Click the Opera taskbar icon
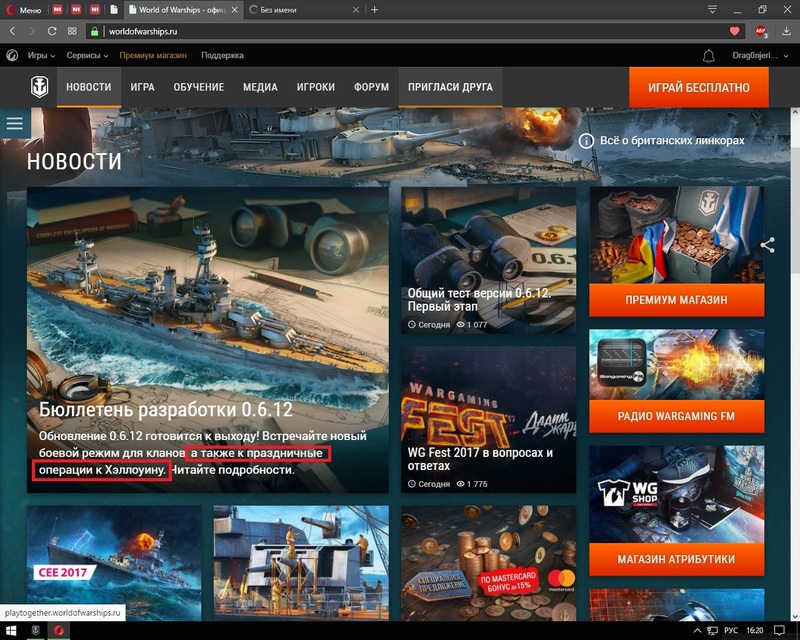 pos(59,631)
